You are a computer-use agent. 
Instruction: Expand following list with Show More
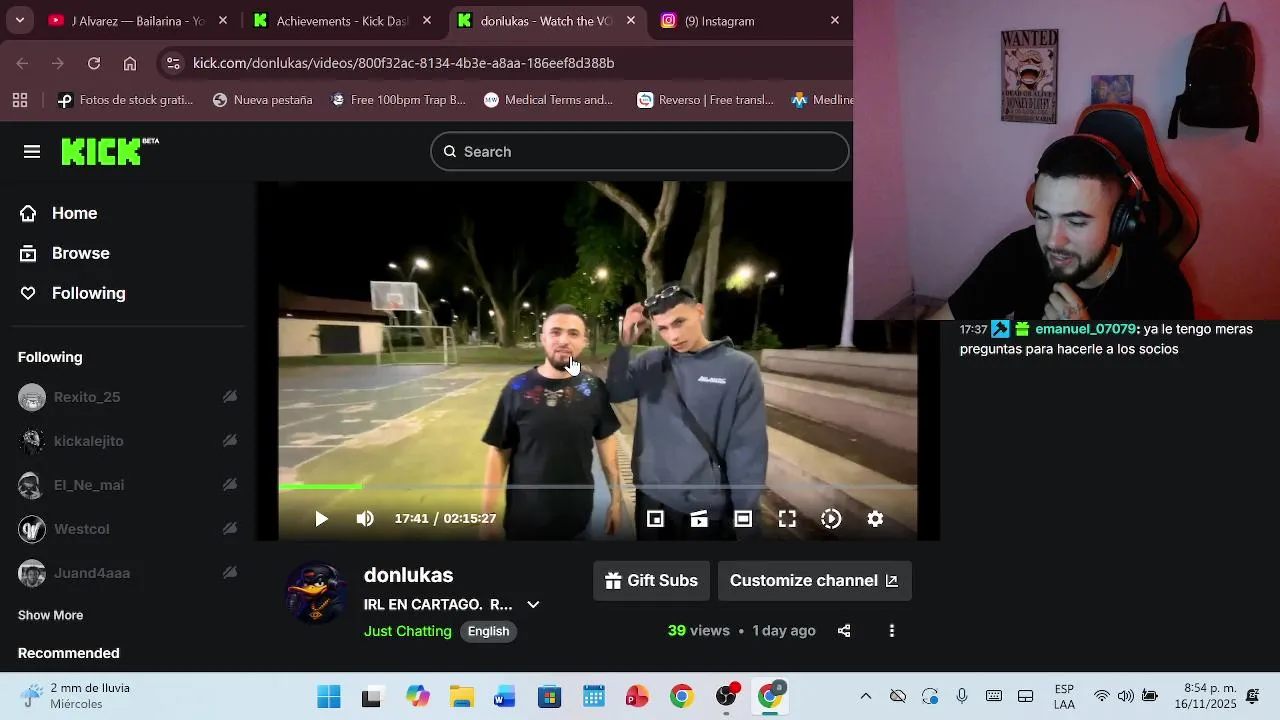(50, 615)
